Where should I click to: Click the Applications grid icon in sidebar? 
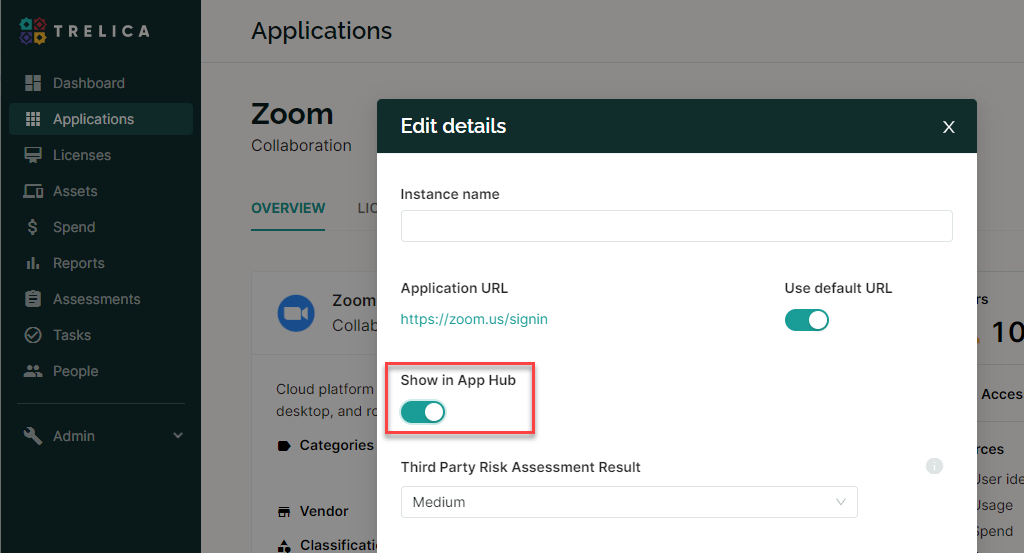[33, 119]
